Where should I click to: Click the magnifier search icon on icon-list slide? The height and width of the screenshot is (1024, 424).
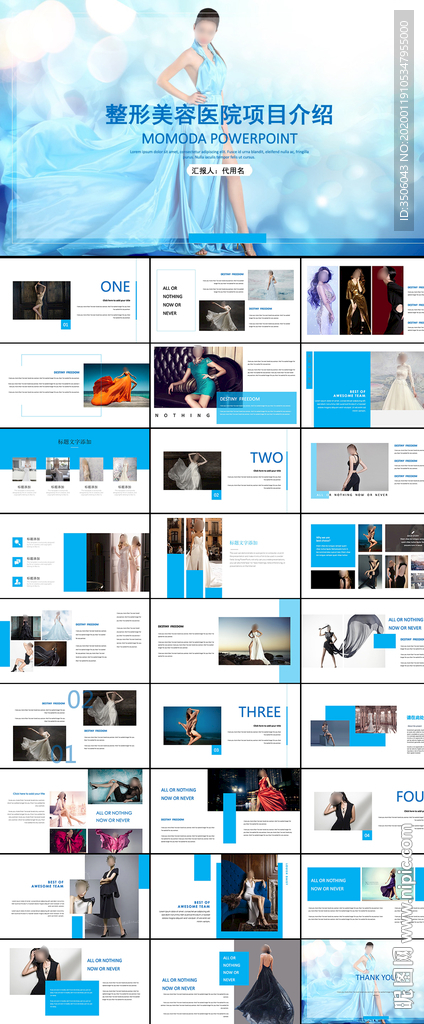coord(18,542)
